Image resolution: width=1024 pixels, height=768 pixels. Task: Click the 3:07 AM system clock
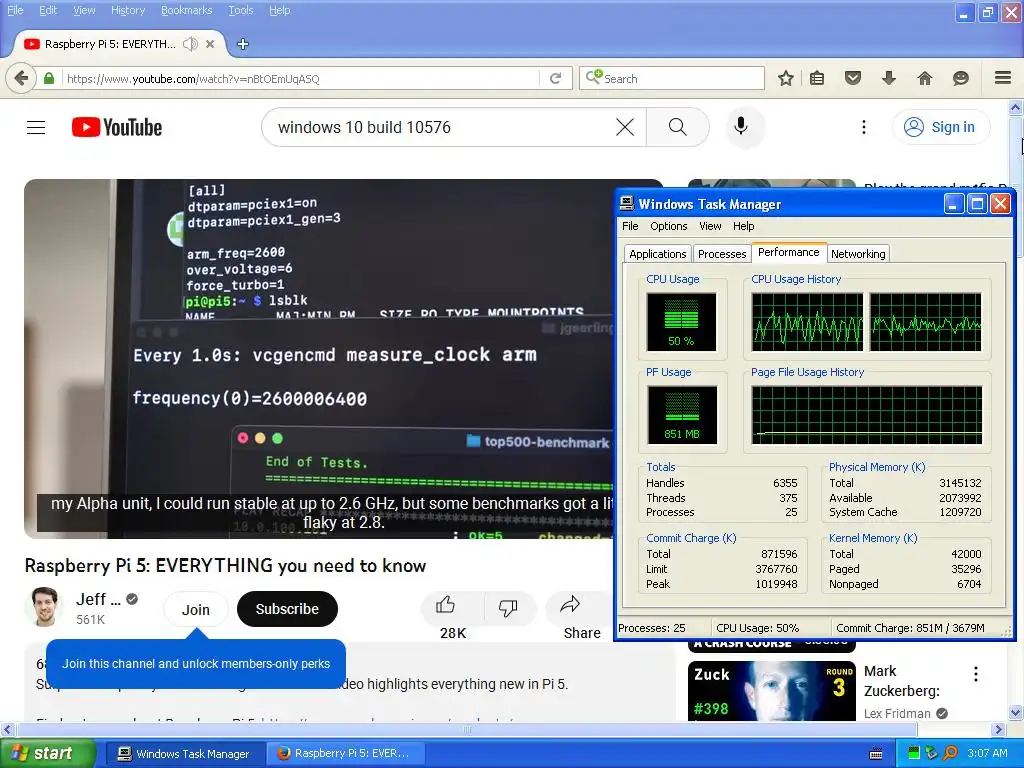click(987, 753)
